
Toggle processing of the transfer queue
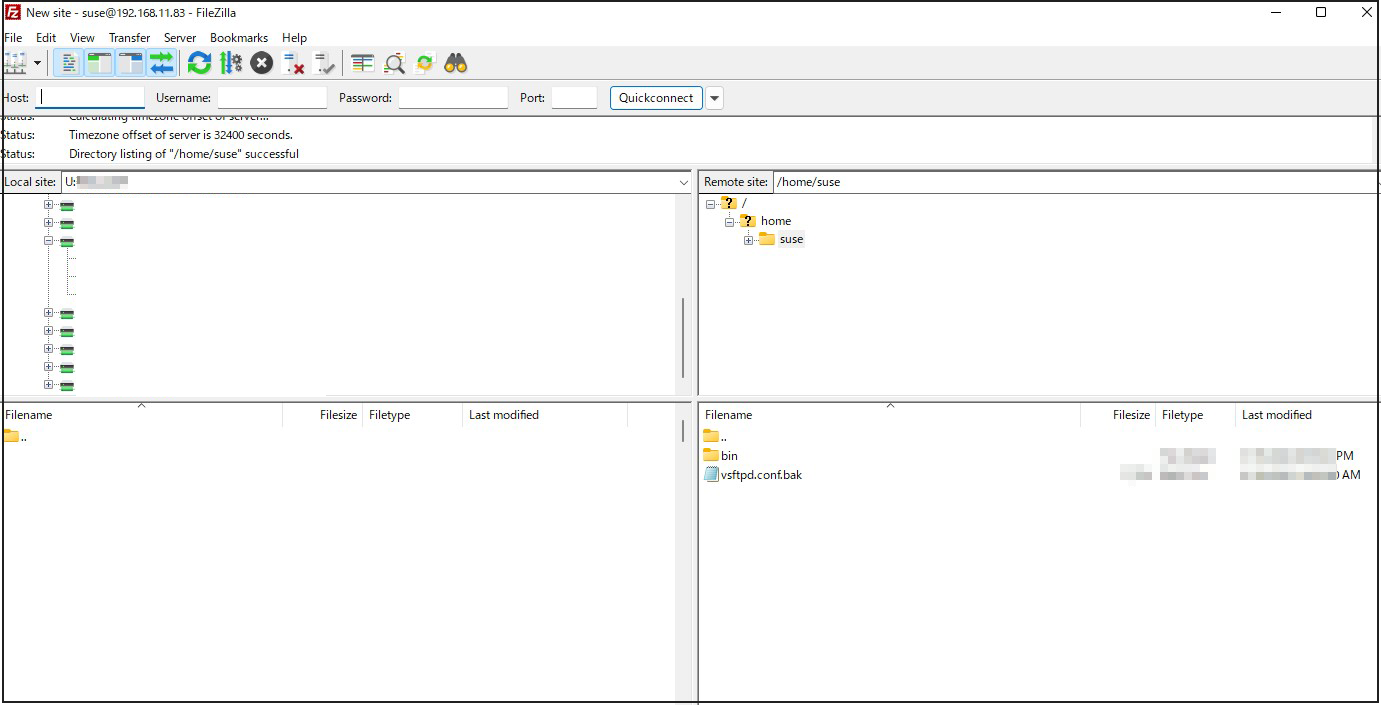(x=231, y=63)
